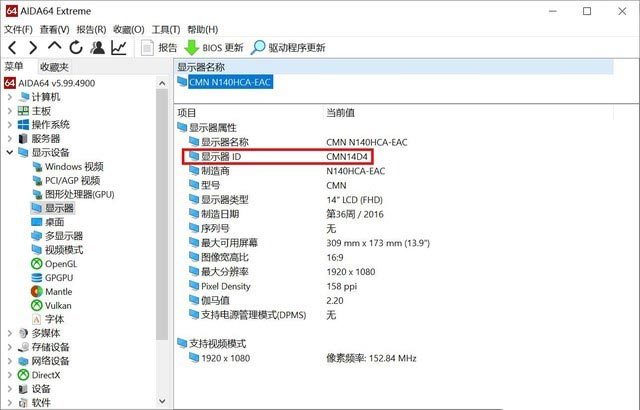Click the user profile icon in toolbar

(97, 47)
